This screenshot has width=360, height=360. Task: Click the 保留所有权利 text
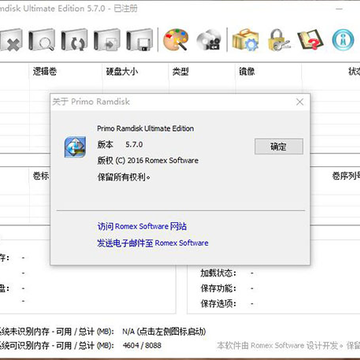[x=124, y=177]
